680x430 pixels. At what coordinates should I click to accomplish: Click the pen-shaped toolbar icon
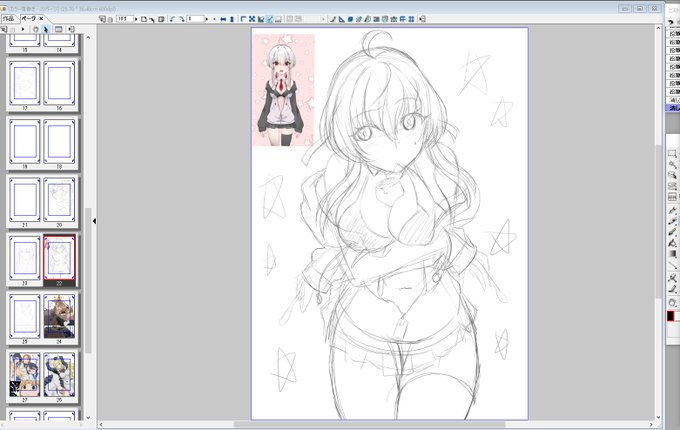333,19
